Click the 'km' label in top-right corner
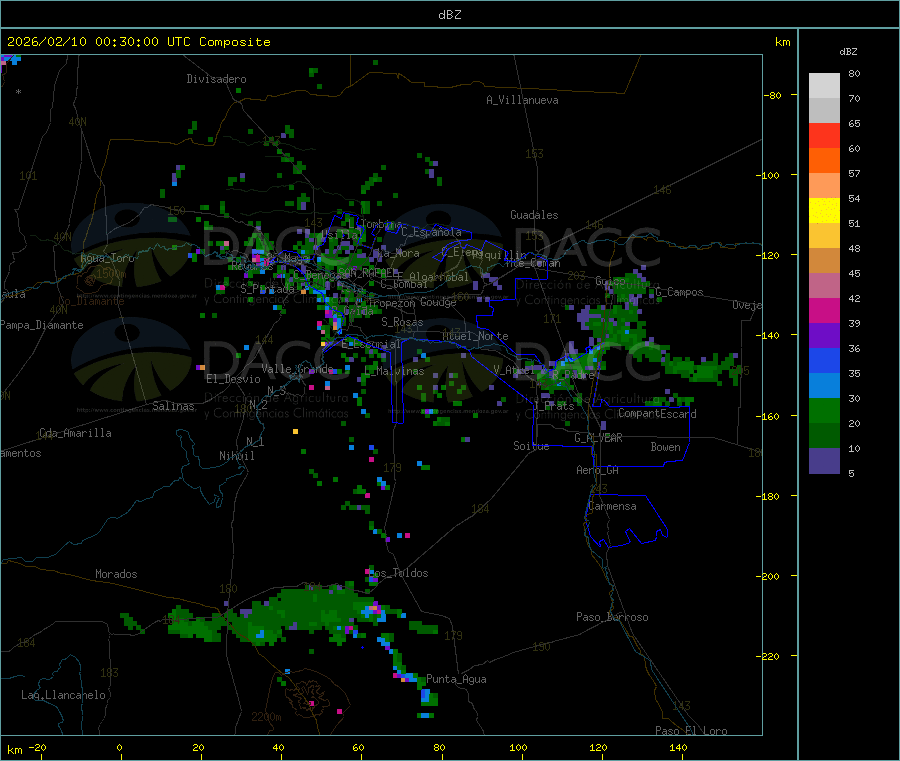900x761 pixels. 782,42
